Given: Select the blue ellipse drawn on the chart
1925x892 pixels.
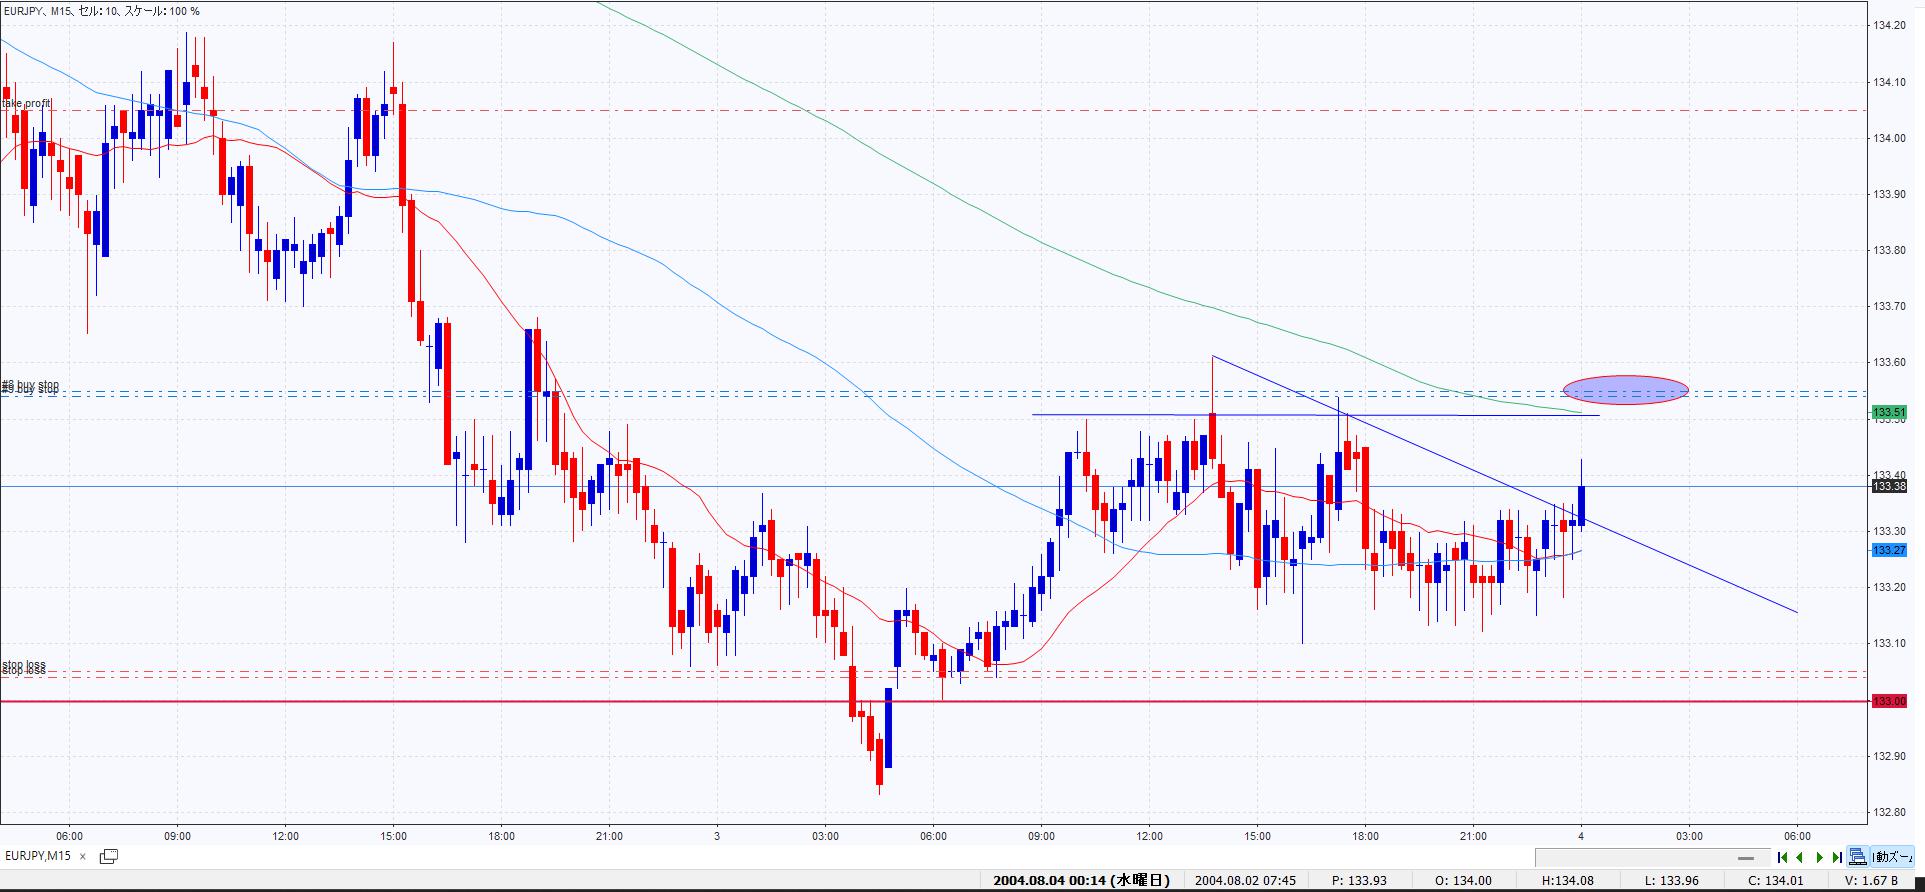Looking at the screenshot, I should coord(1625,390).
